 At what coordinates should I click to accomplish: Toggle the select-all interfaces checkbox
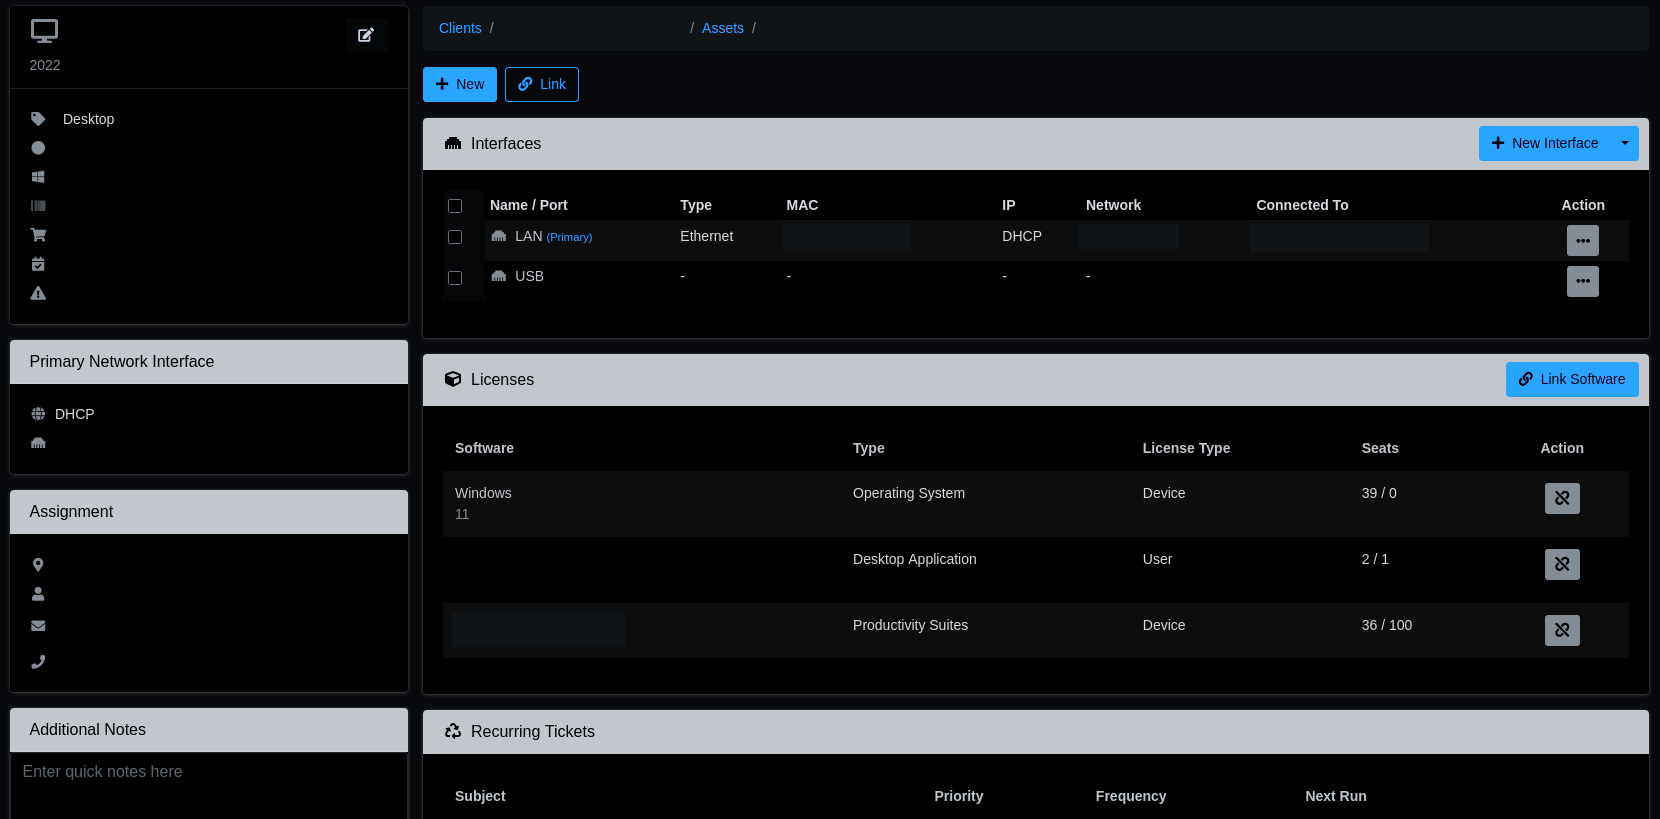point(455,206)
